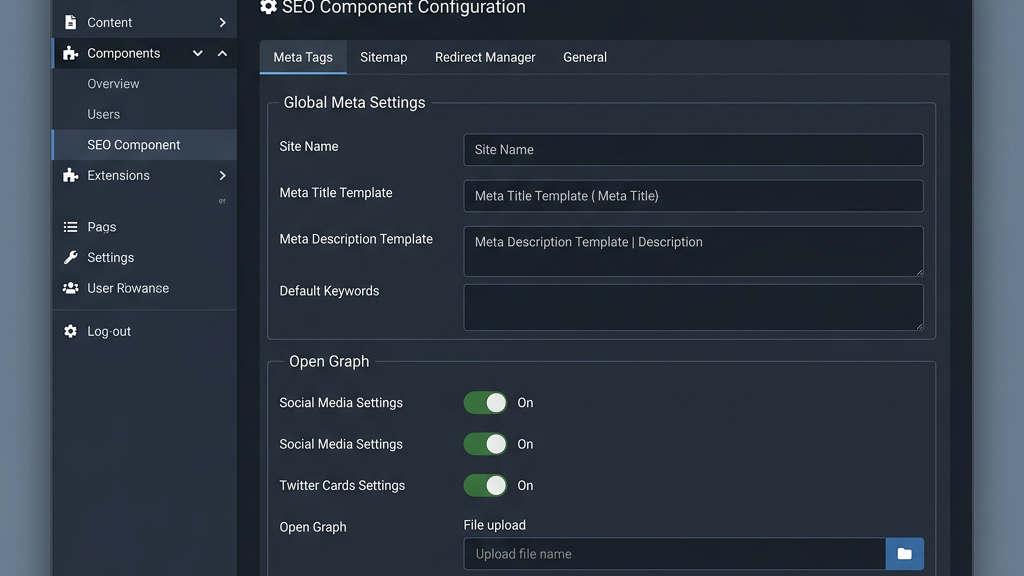
Task: Expand the Content menu chevron
Action: pyautogui.click(x=222, y=22)
